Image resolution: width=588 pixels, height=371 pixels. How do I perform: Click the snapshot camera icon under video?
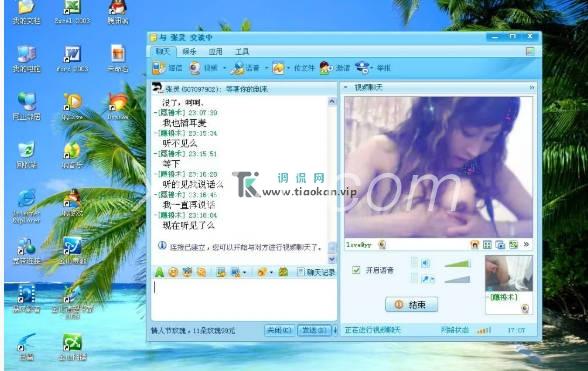point(500,245)
